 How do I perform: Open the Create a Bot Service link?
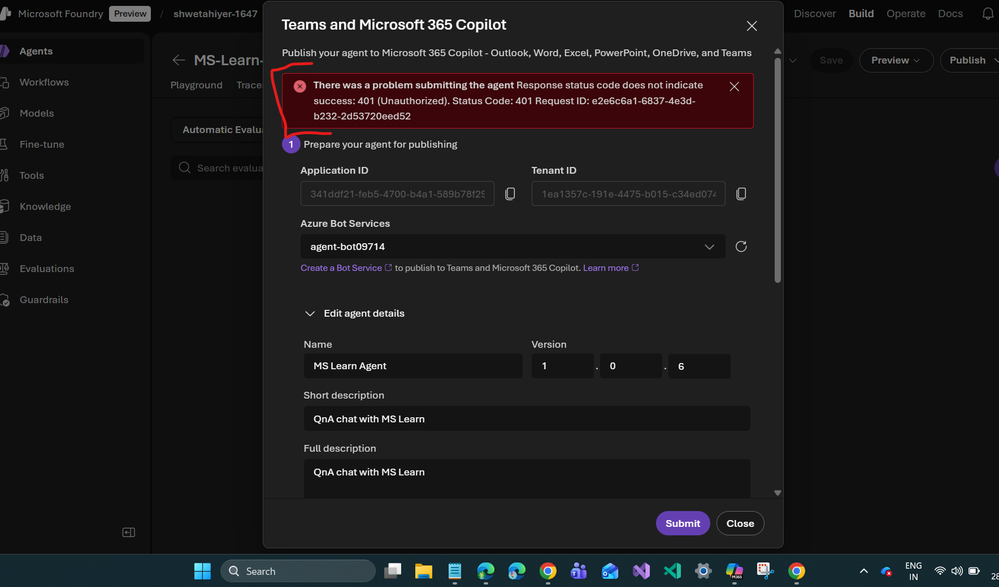click(346, 268)
